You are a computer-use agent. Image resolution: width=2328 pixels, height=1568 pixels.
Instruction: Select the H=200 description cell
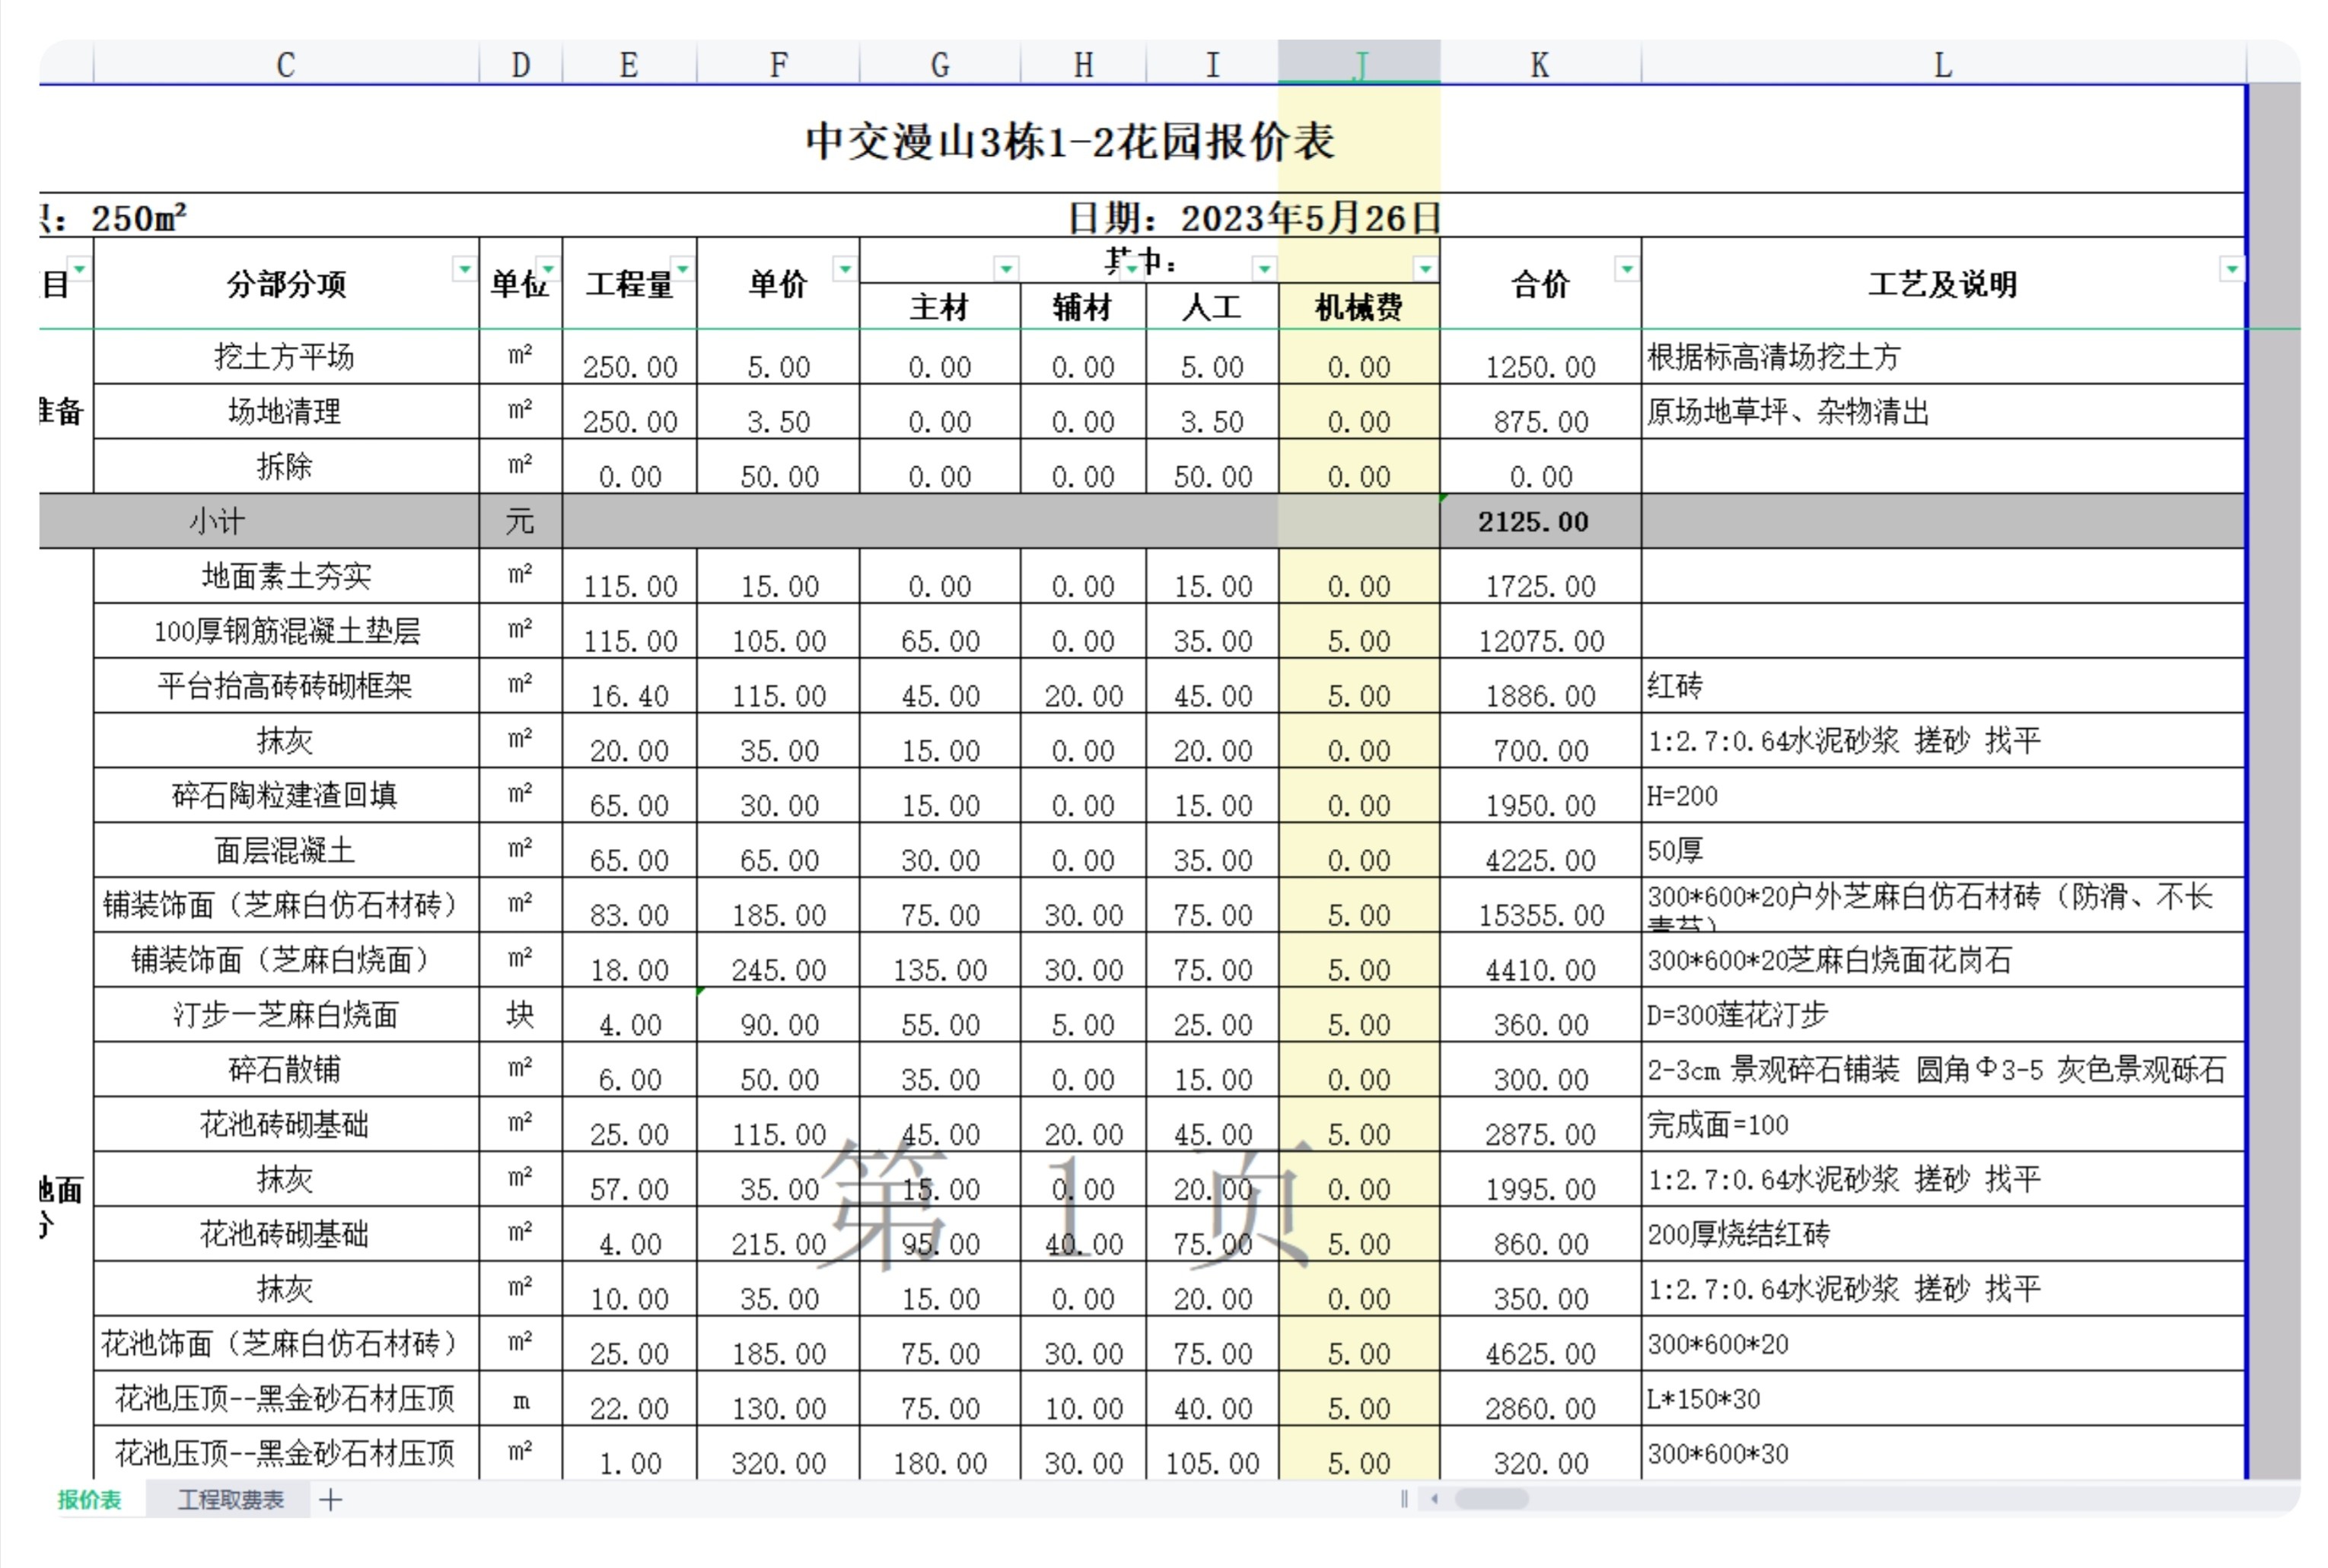pyautogui.click(x=1943, y=795)
